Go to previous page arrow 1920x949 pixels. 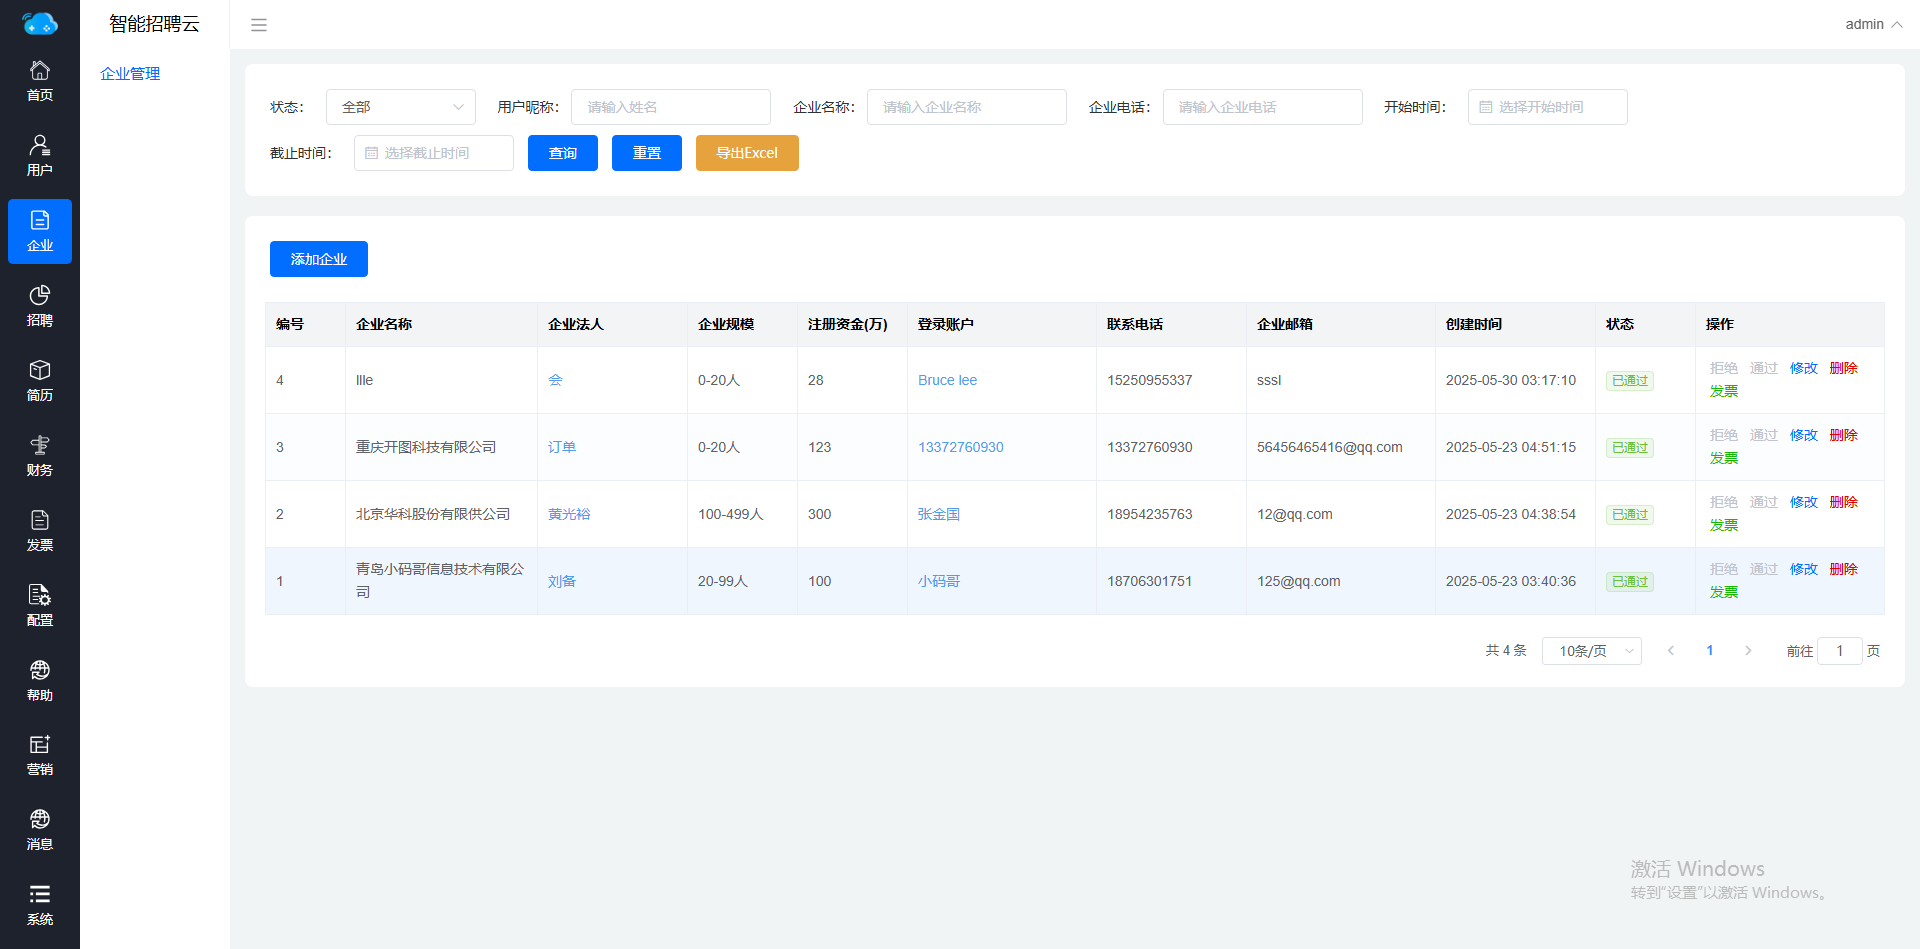(x=1671, y=651)
